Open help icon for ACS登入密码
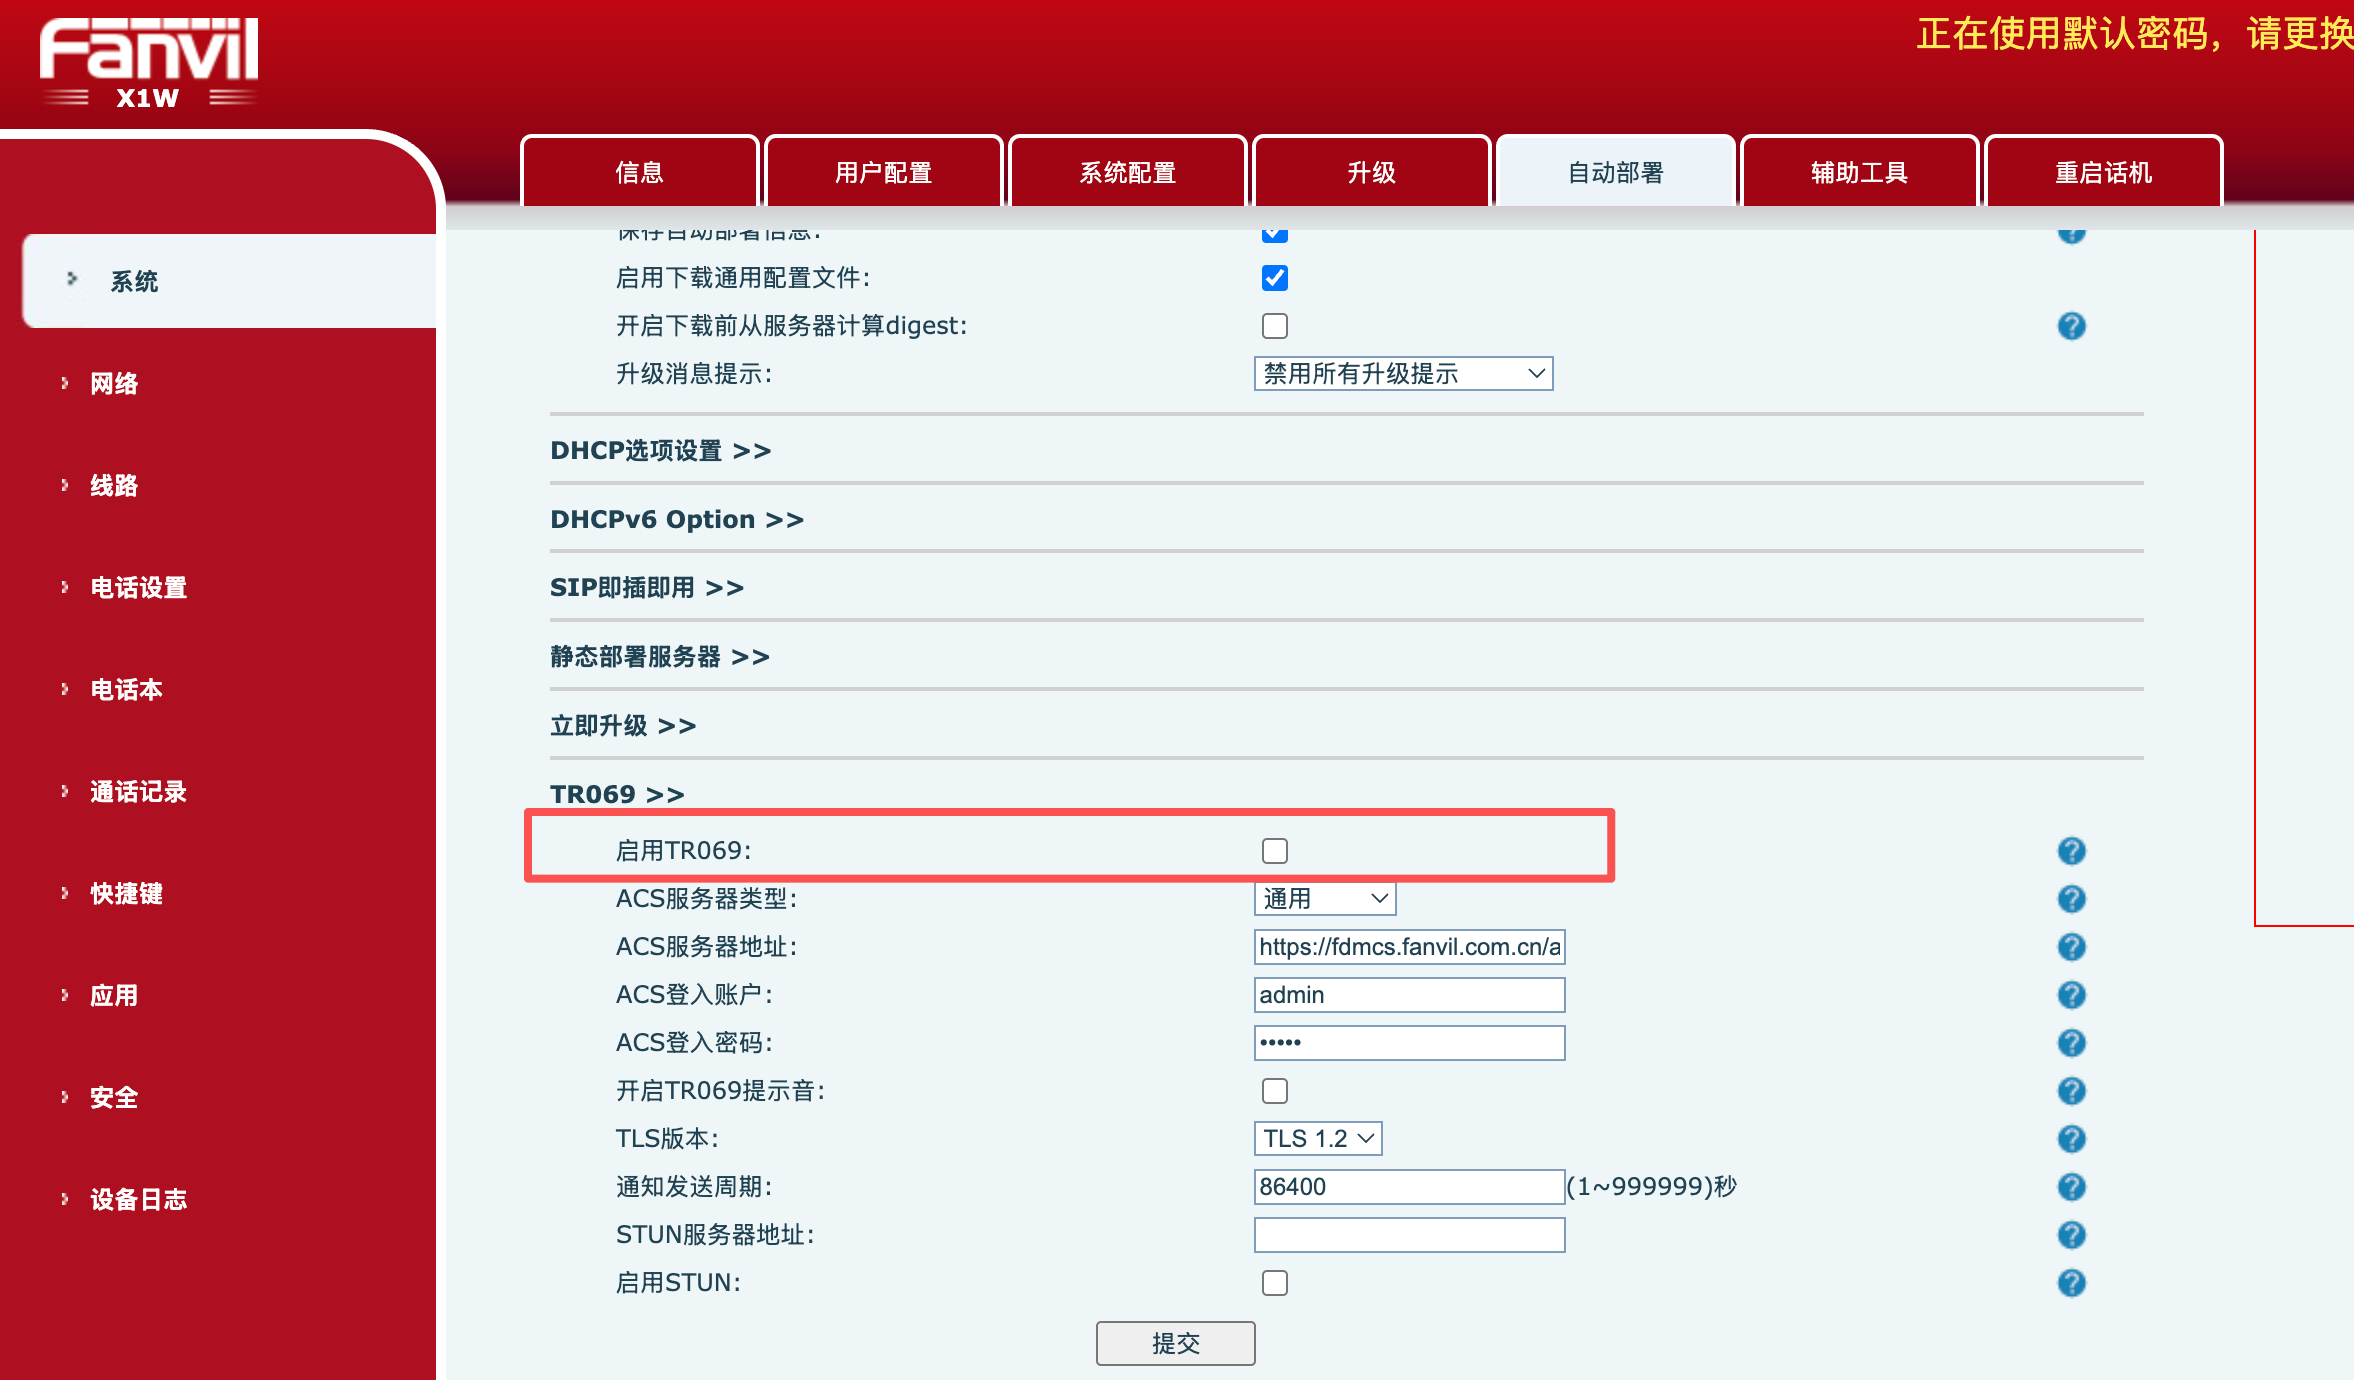2354x1380 pixels. coord(2071,1043)
